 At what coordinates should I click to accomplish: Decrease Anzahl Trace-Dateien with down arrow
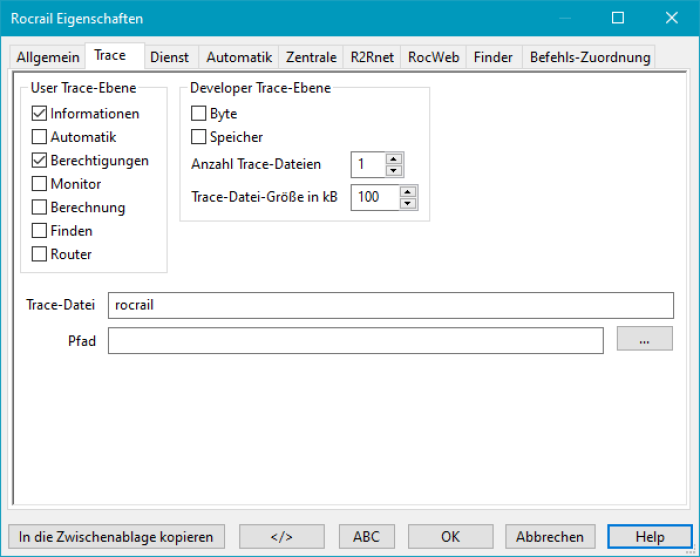point(393,170)
